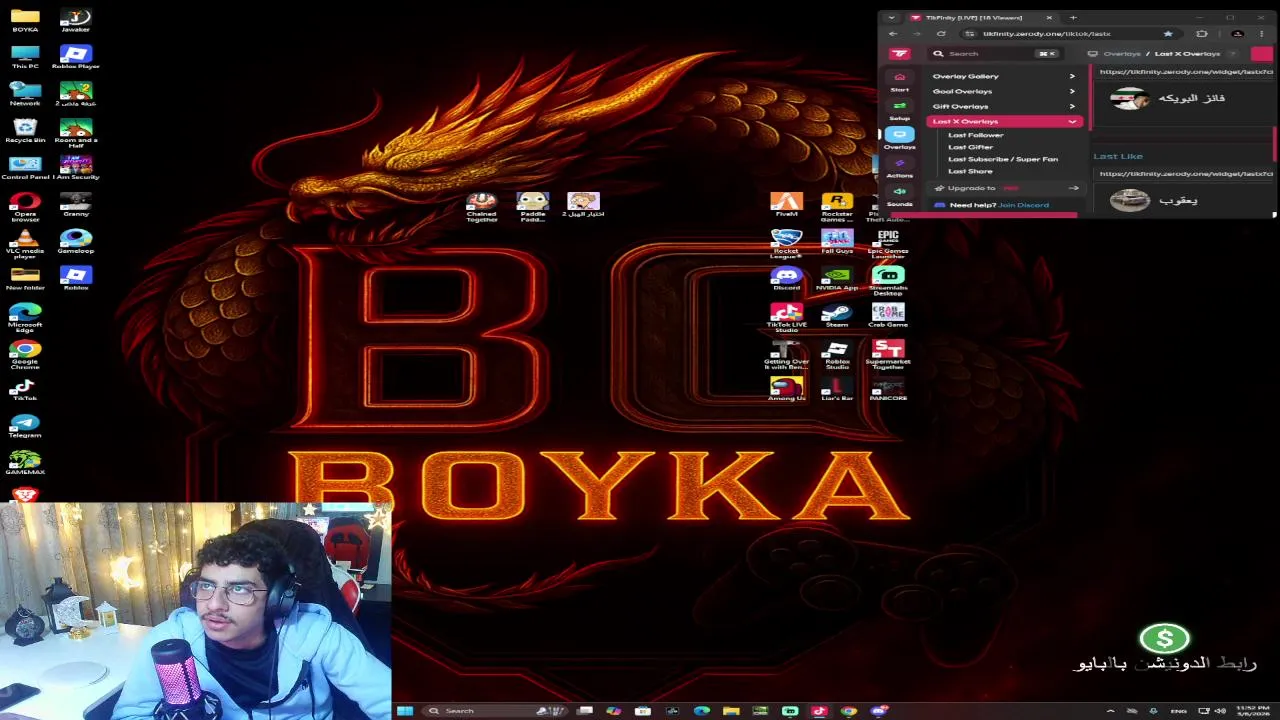Open the Setup section in TikFinity sidebar

pyautogui.click(x=899, y=110)
